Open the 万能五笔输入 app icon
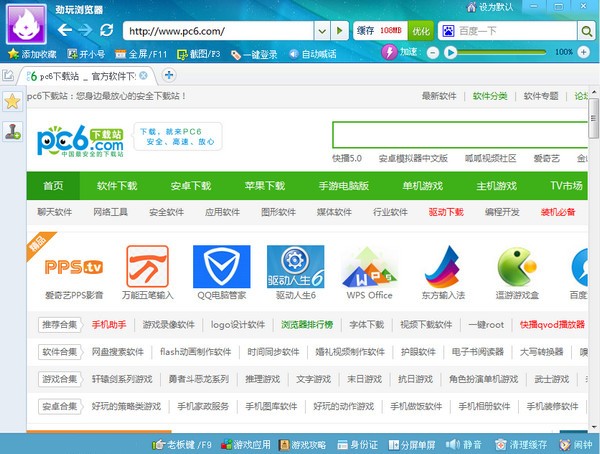 point(147,266)
